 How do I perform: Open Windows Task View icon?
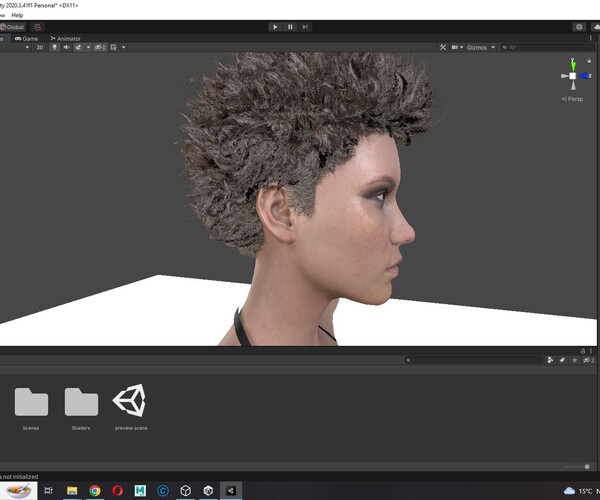point(49,490)
